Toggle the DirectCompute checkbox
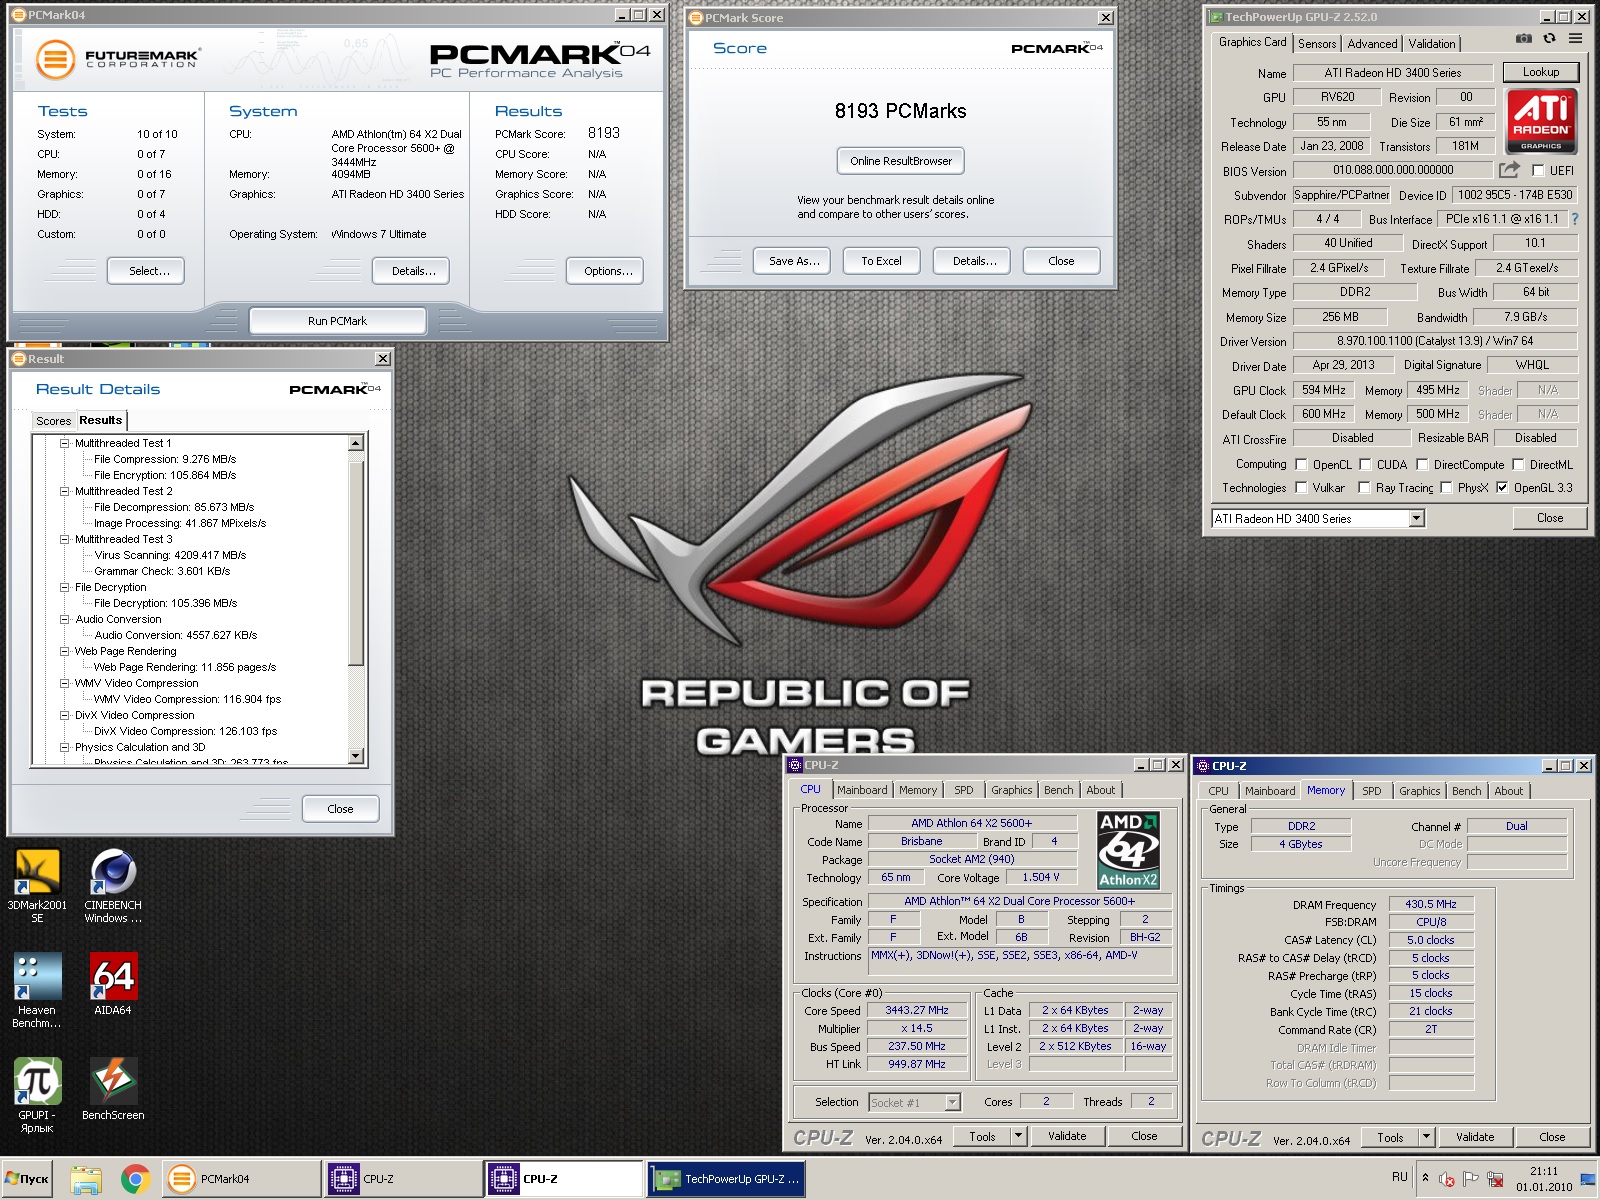 click(1422, 465)
